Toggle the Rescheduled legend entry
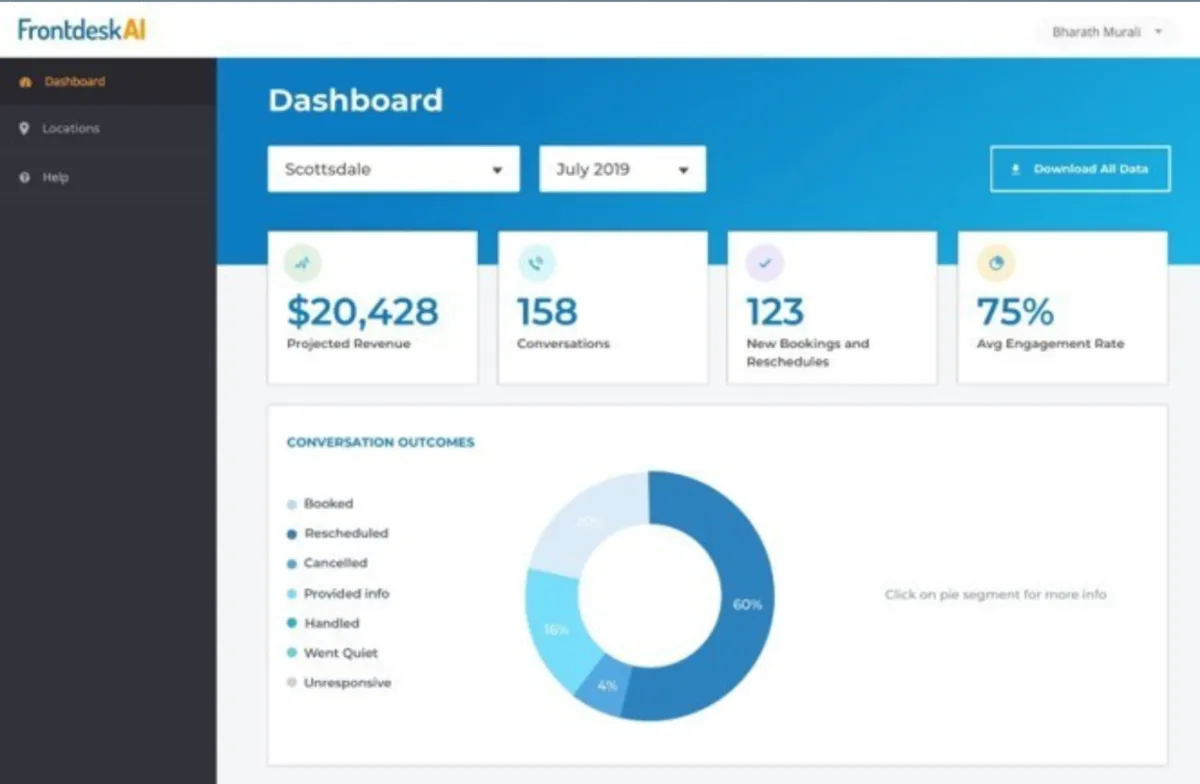This screenshot has width=1200, height=784. [338, 534]
